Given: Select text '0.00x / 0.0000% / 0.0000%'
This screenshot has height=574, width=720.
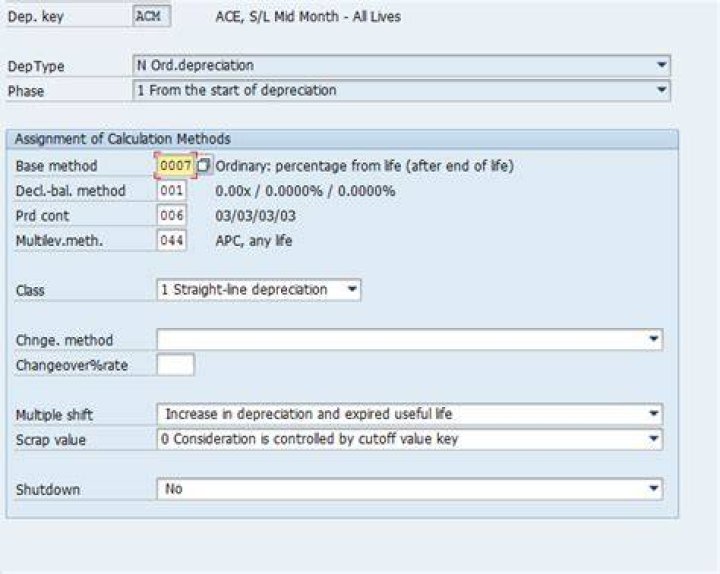Looking at the screenshot, I should pos(305,191).
